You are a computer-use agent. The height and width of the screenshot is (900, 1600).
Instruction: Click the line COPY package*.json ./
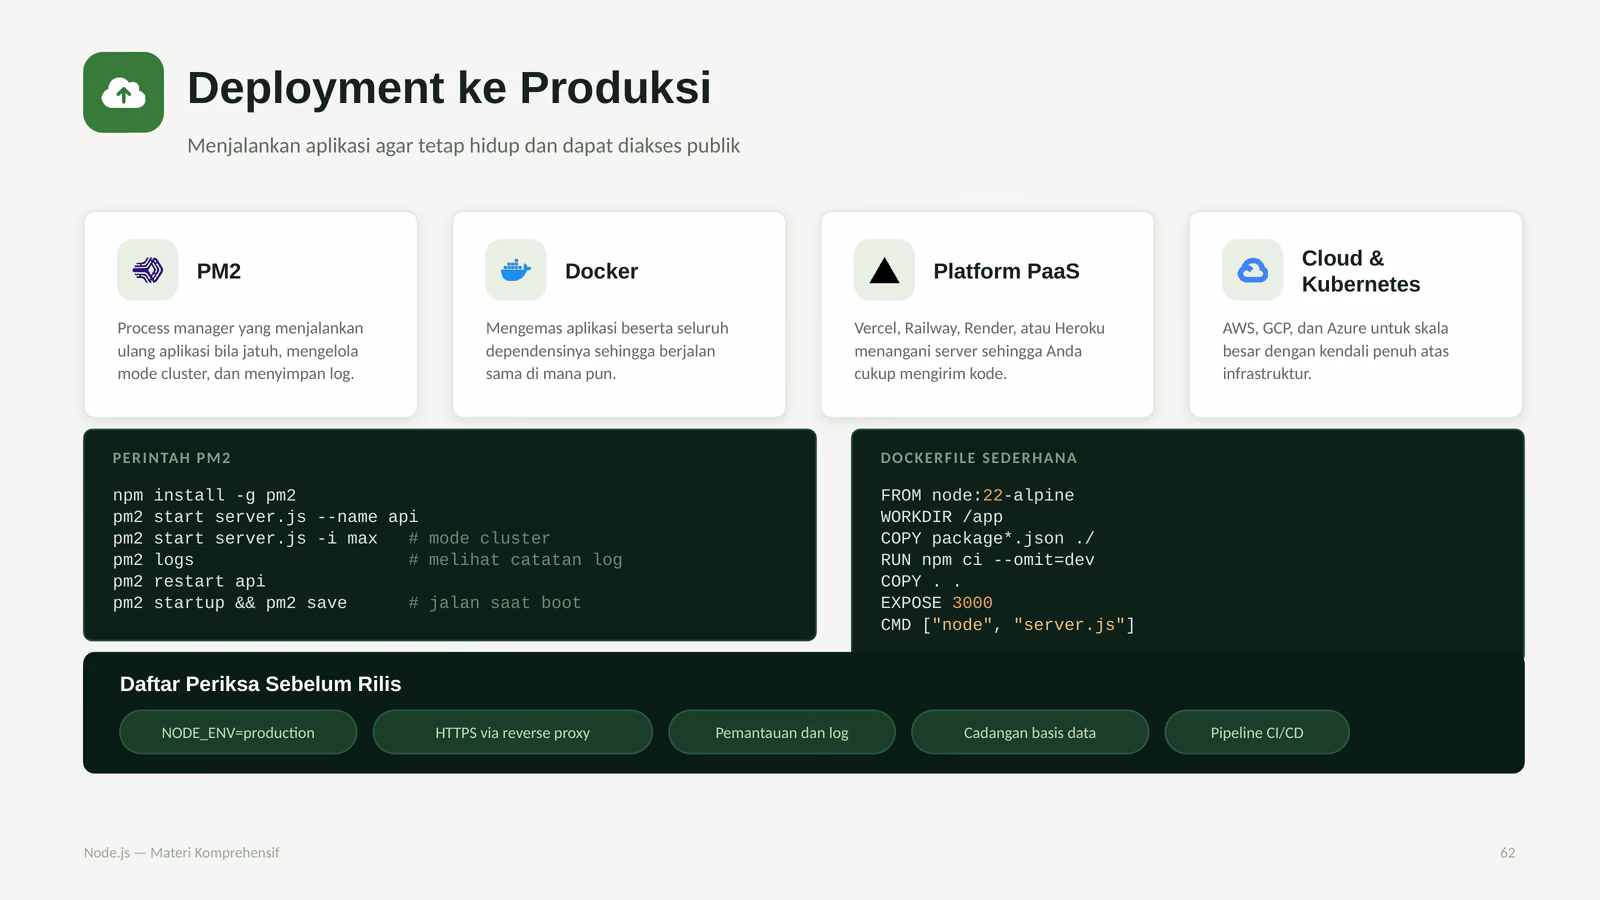987,538
